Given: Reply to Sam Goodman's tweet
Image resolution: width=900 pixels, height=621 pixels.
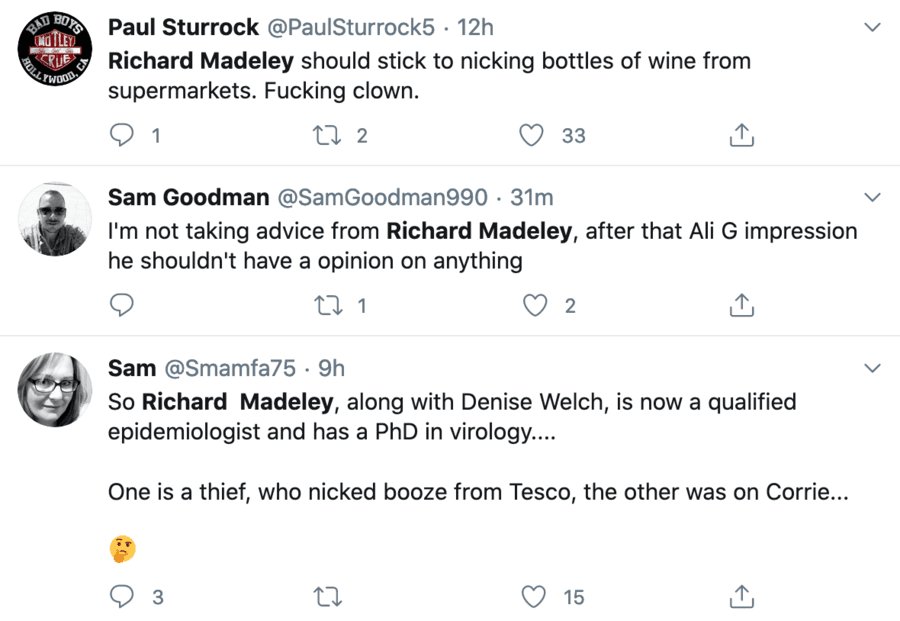Looking at the screenshot, I should pyautogui.click(x=122, y=305).
